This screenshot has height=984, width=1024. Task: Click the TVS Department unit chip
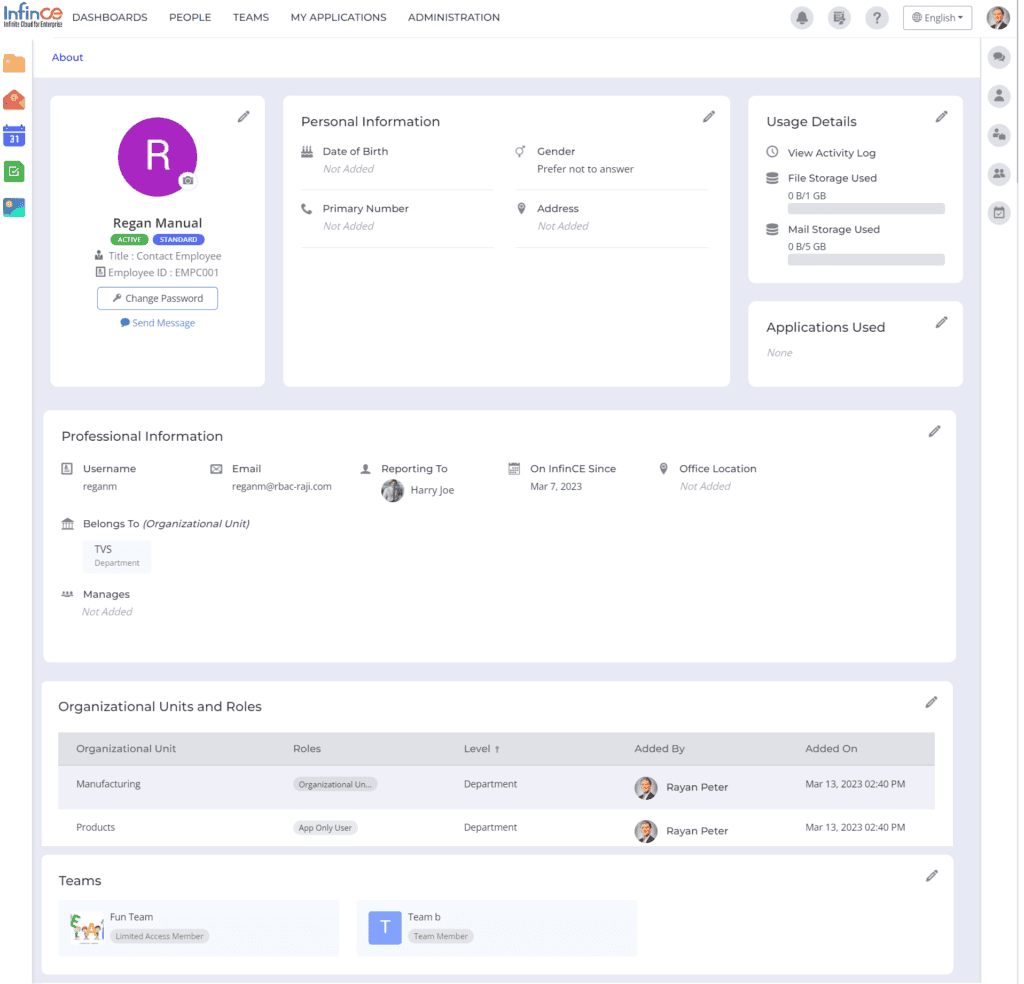(x=117, y=556)
